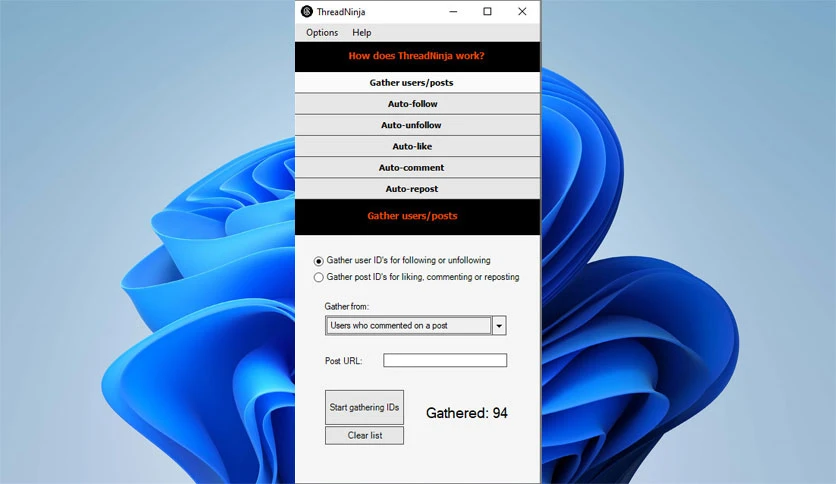Open the Auto-repost section
Screen dimensions: 836x484
[x=417, y=189]
